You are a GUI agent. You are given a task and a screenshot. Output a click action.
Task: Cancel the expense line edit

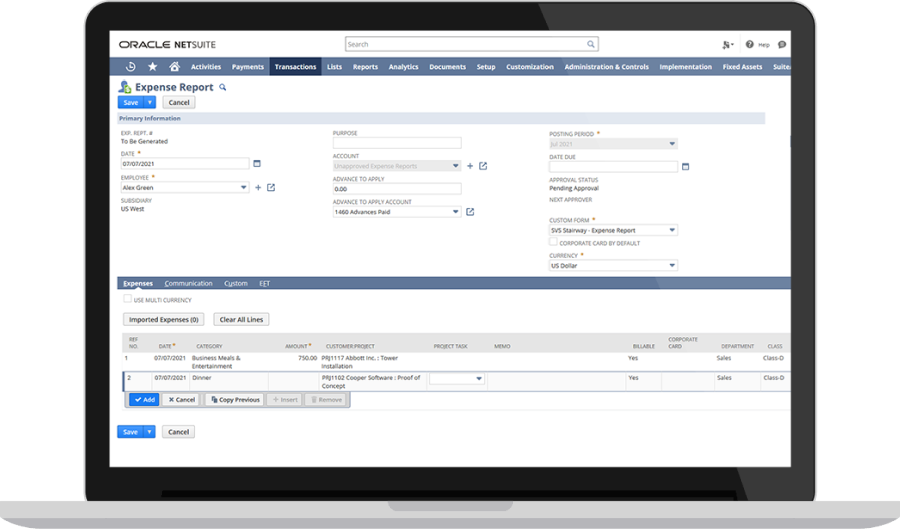pyautogui.click(x=181, y=399)
